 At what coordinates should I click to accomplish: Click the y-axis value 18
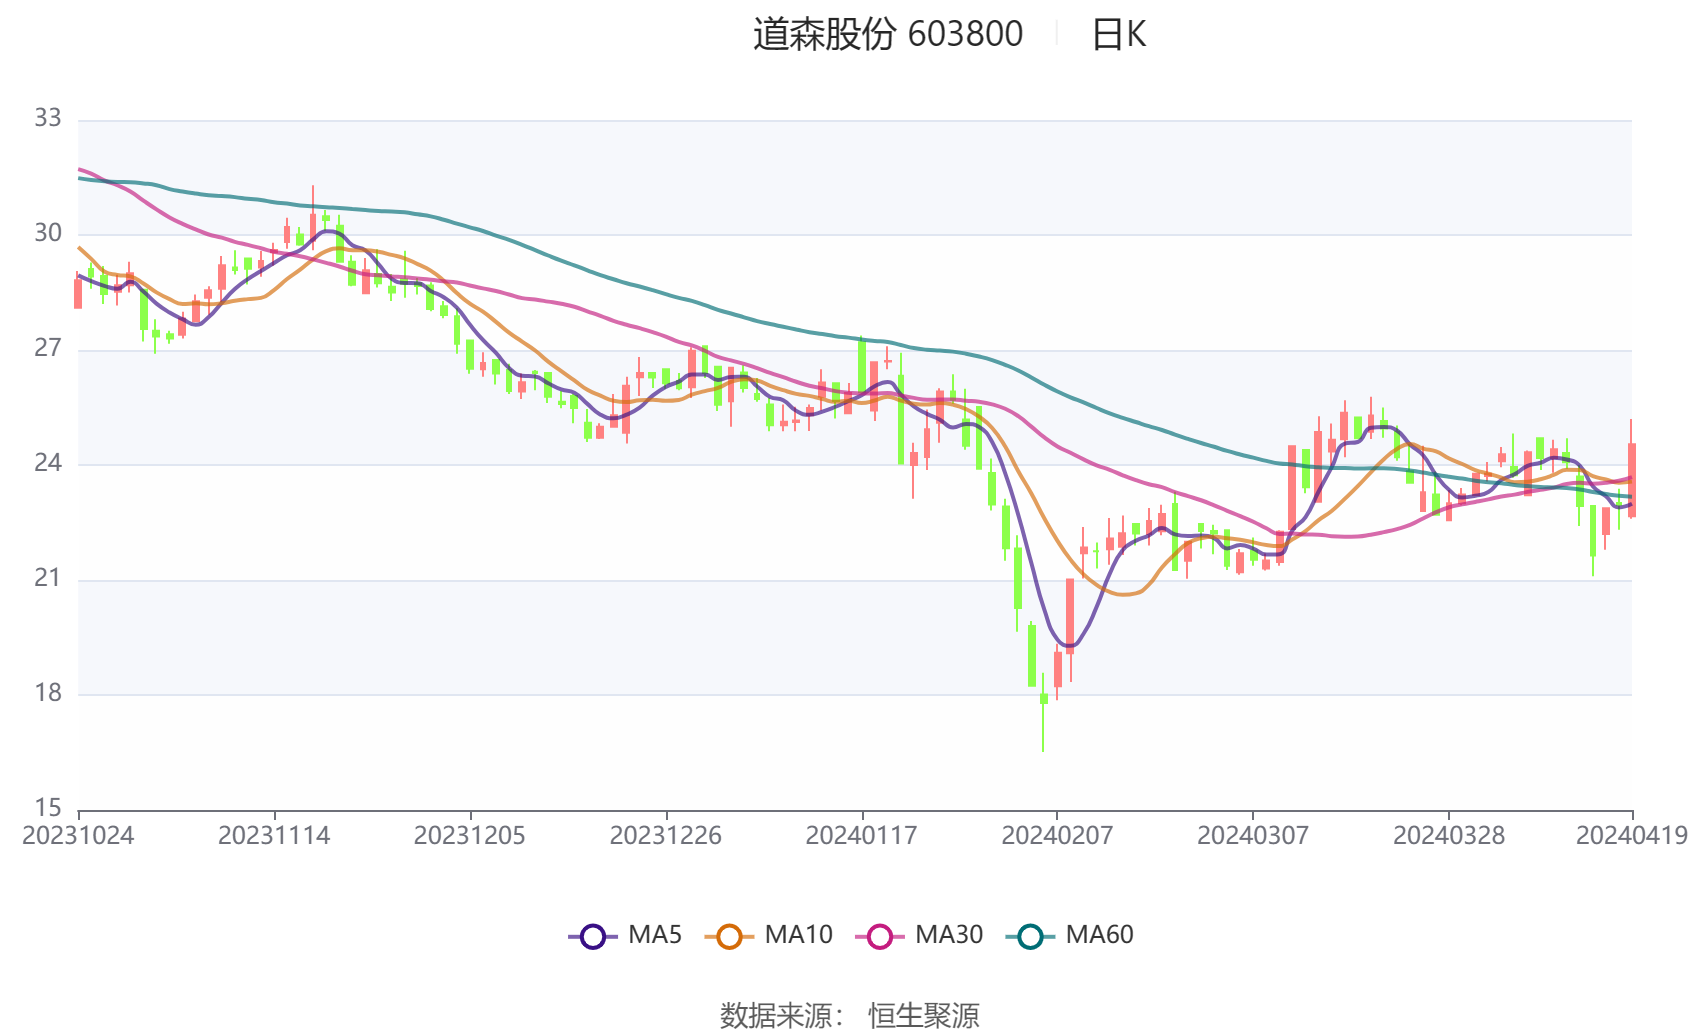(x=48, y=693)
